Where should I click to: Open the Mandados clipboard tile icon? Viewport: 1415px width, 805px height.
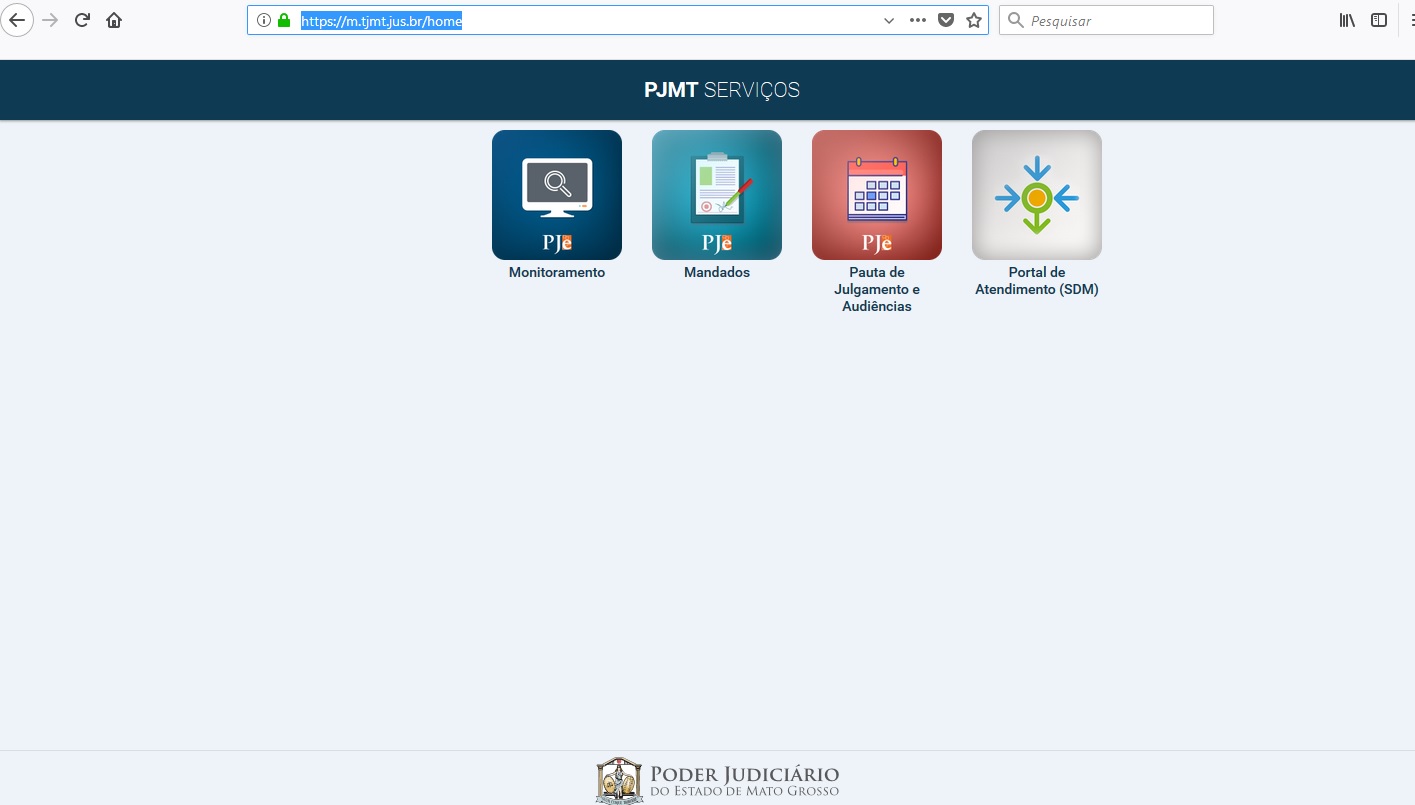click(717, 195)
